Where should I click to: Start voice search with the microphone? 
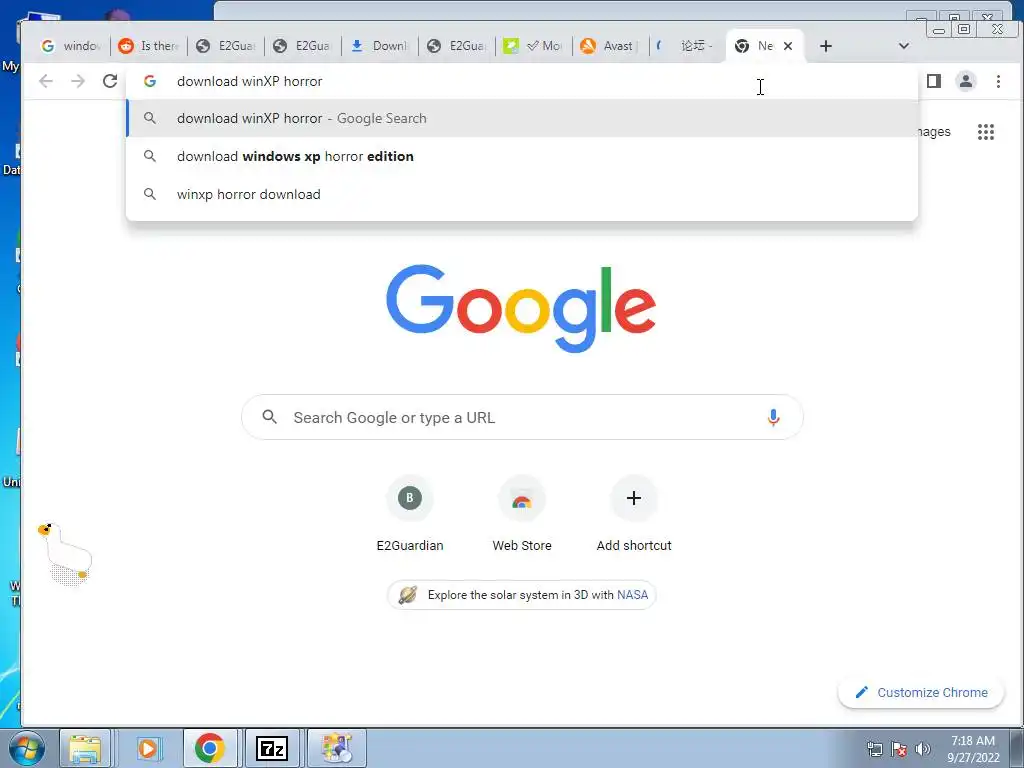(773, 417)
